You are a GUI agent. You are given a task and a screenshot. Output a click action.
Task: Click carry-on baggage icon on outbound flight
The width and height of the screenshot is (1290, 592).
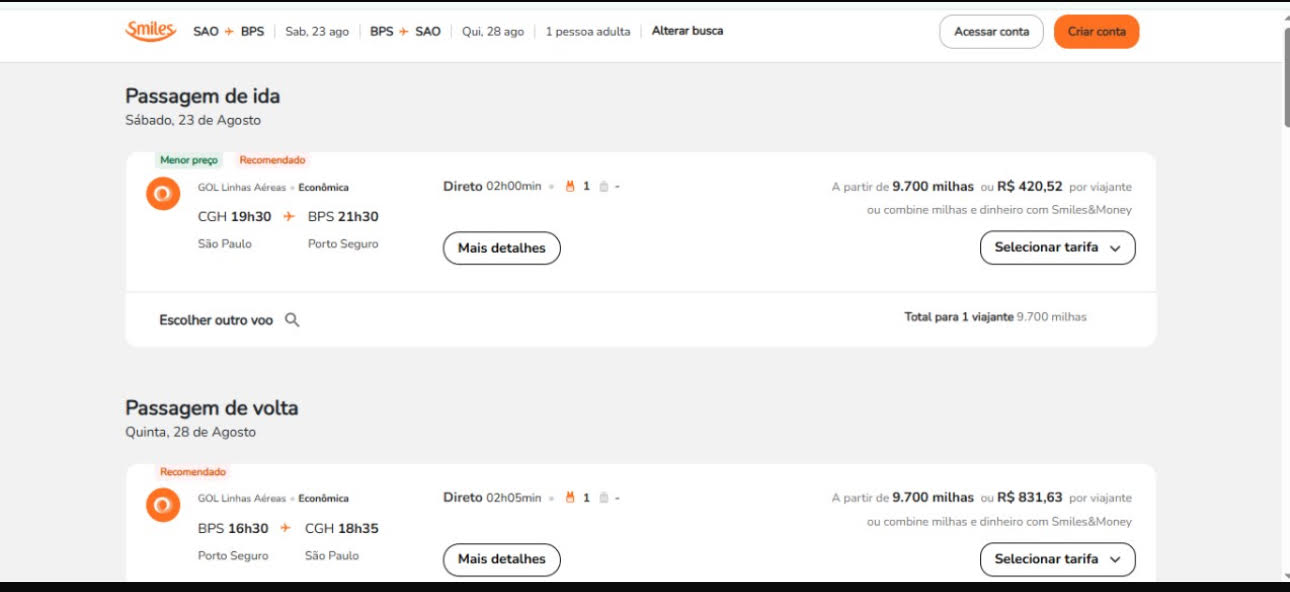coord(570,186)
